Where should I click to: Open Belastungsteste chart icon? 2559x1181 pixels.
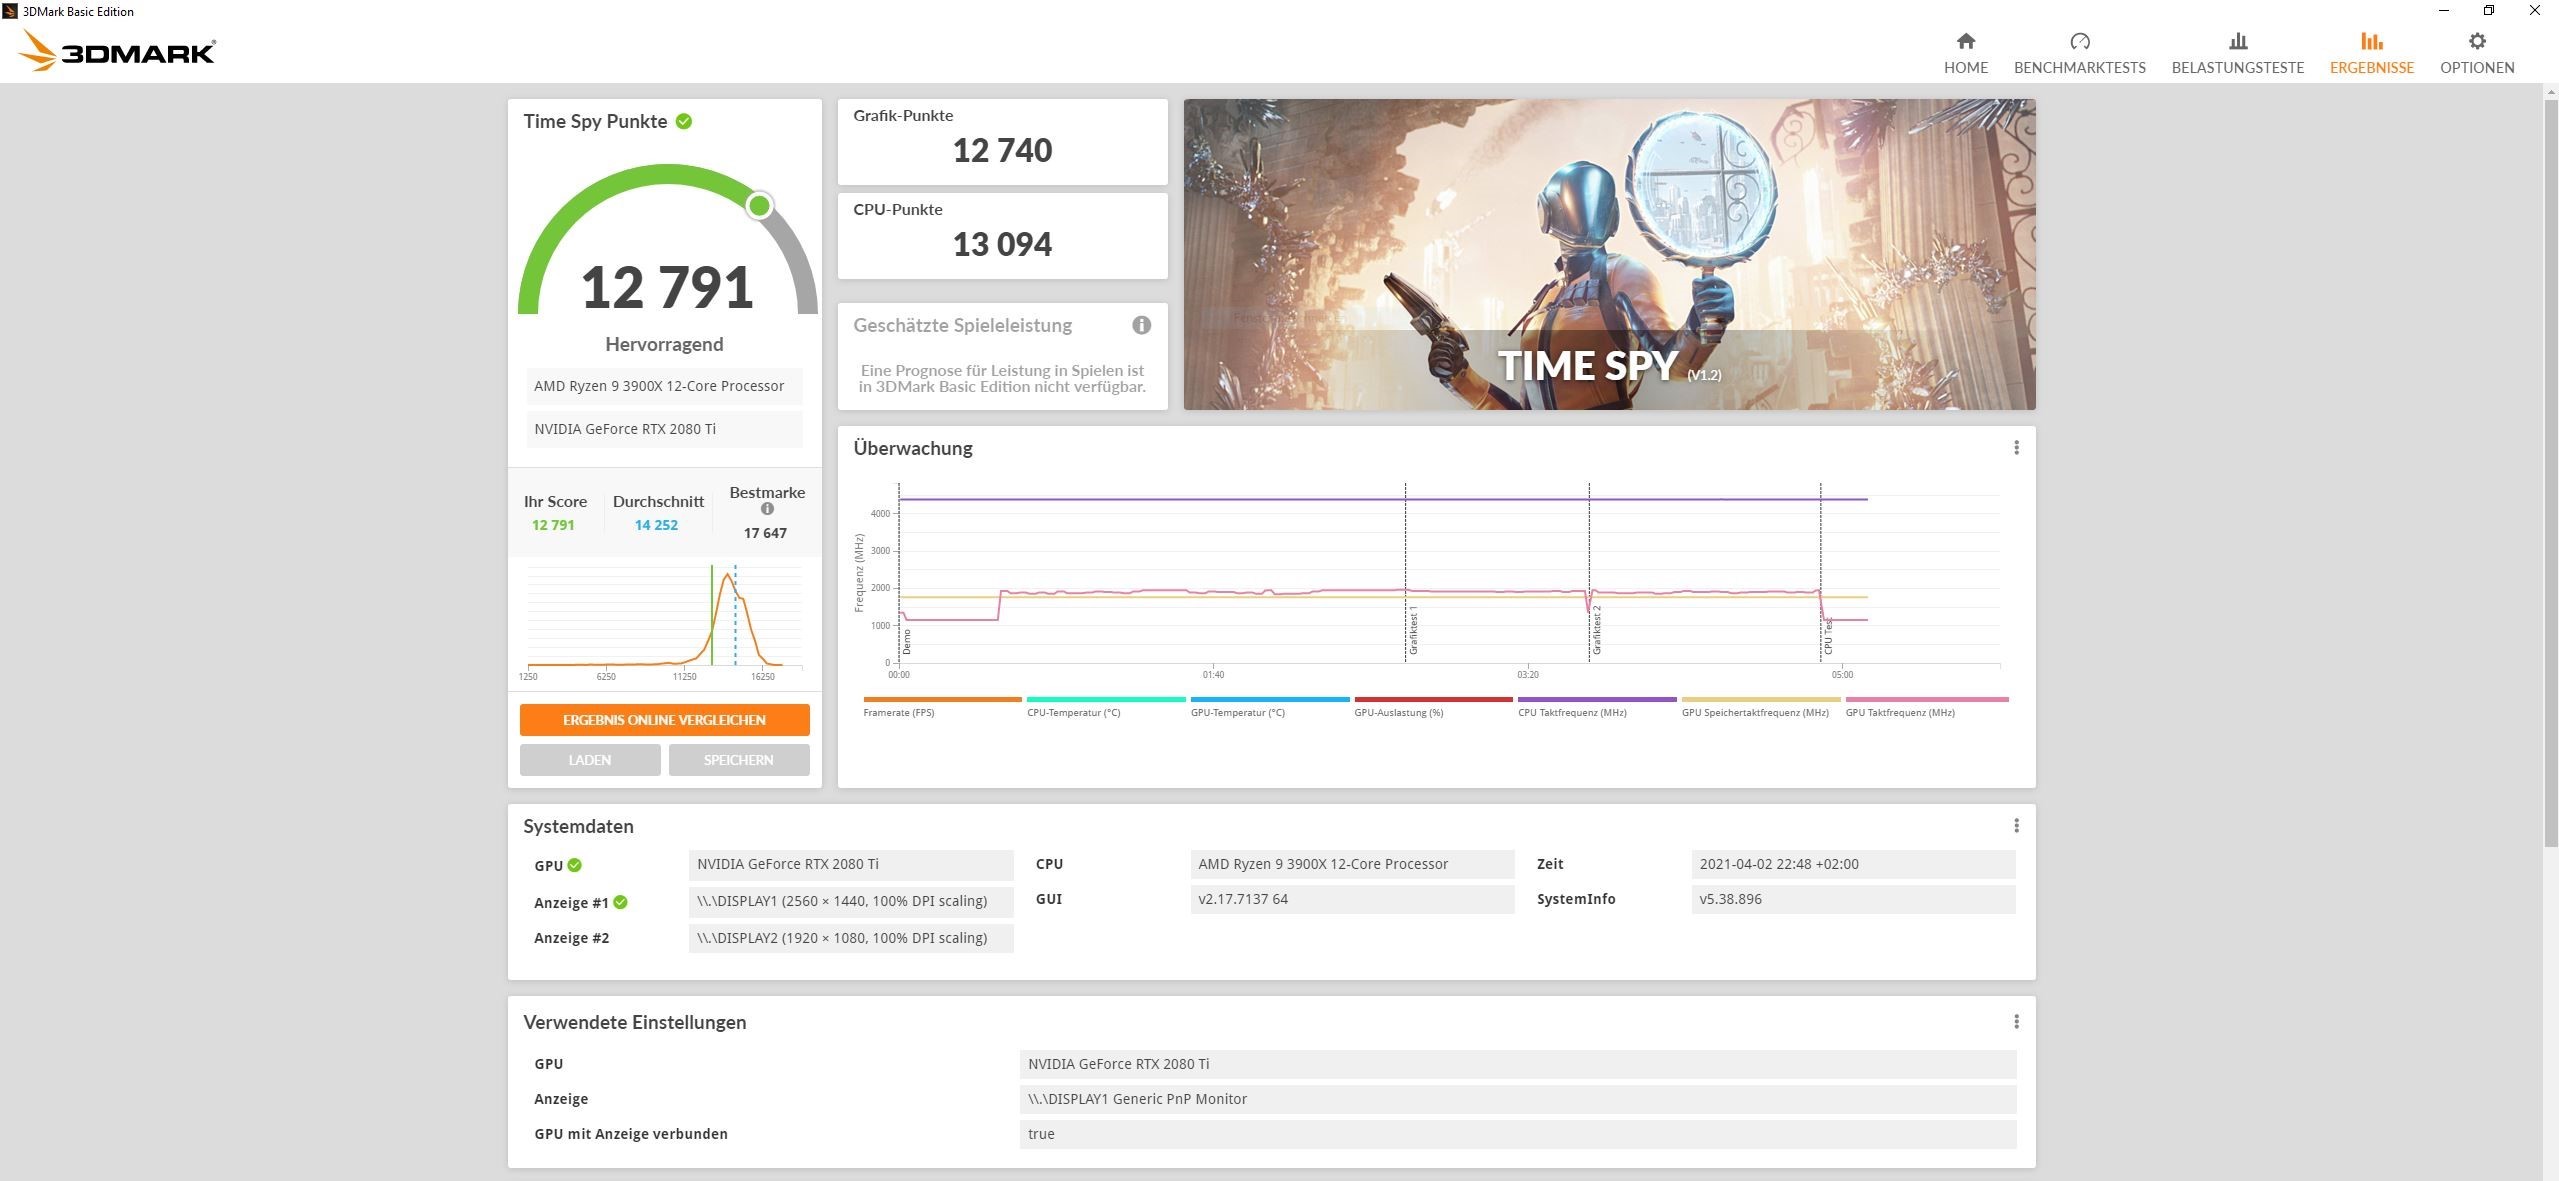(2237, 42)
